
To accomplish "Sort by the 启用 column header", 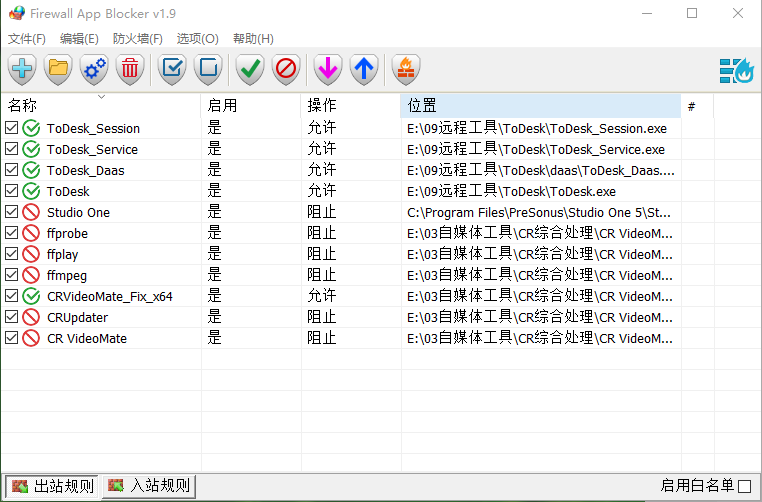I will pyautogui.click(x=251, y=105).
